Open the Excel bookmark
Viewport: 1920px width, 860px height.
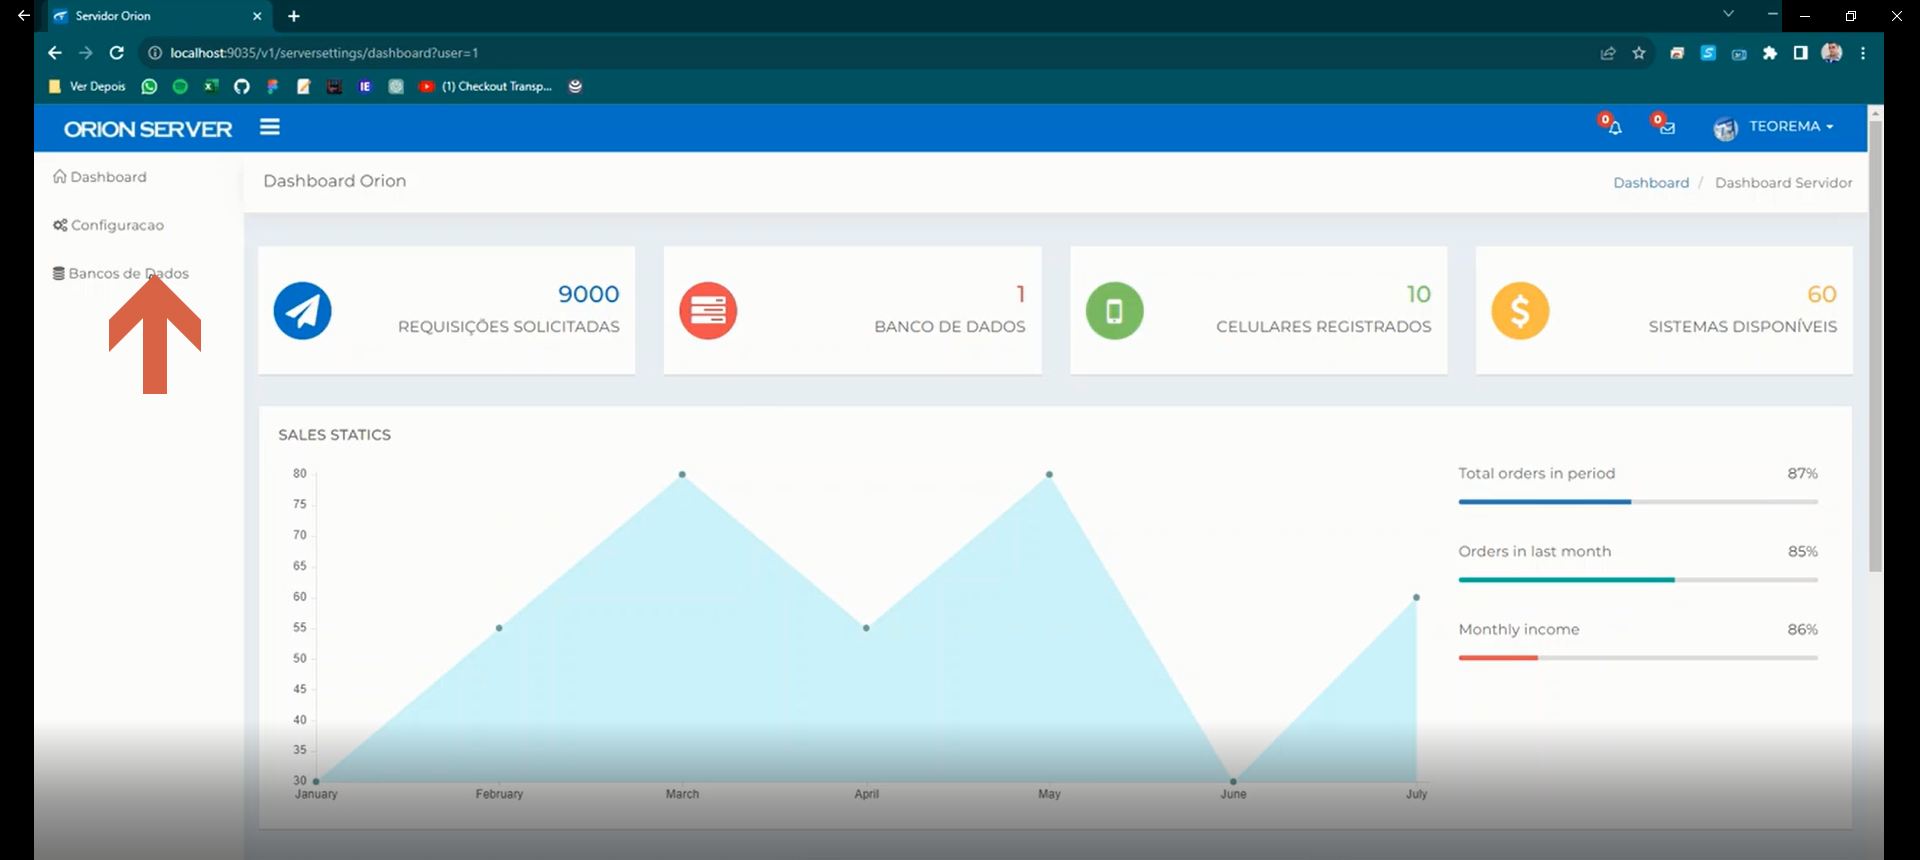(x=211, y=87)
